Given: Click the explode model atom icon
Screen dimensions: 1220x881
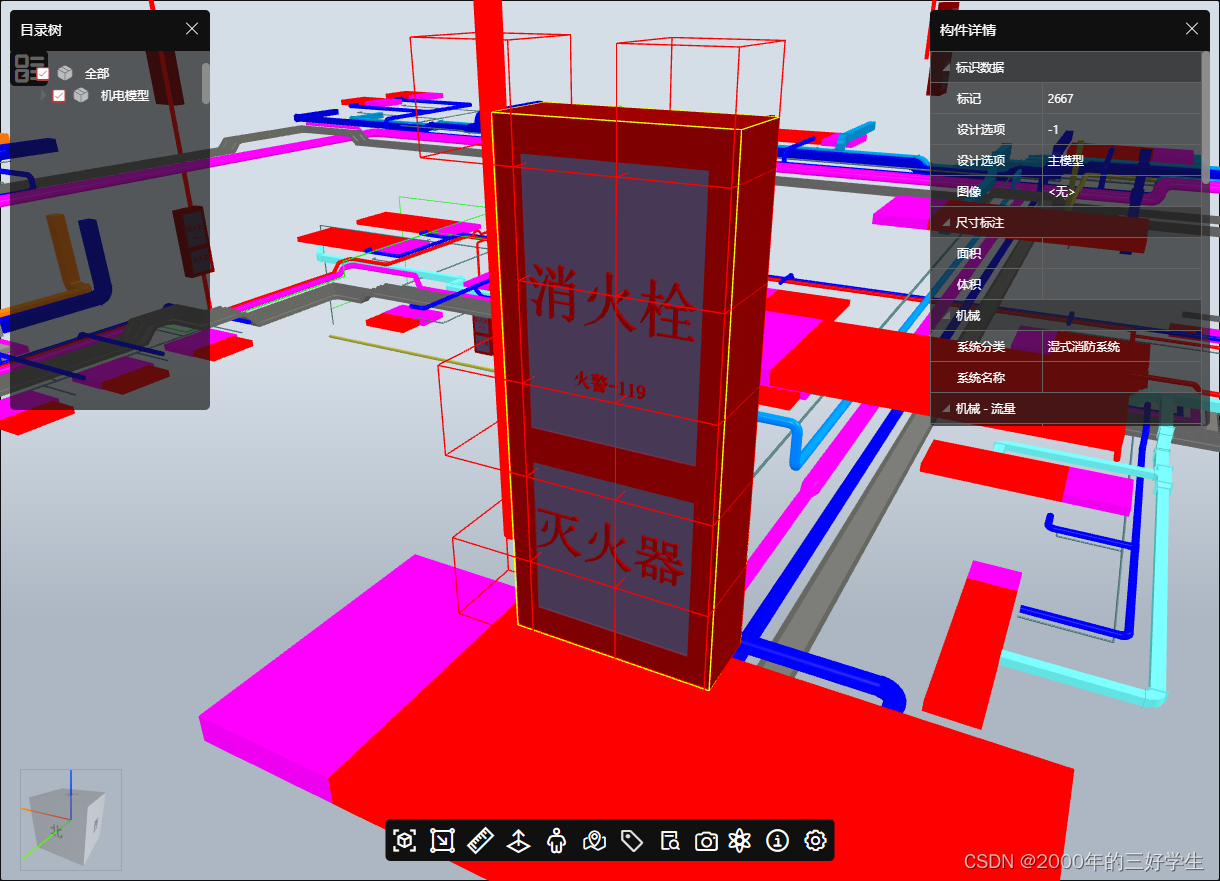Looking at the screenshot, I should tap(739, 841).
